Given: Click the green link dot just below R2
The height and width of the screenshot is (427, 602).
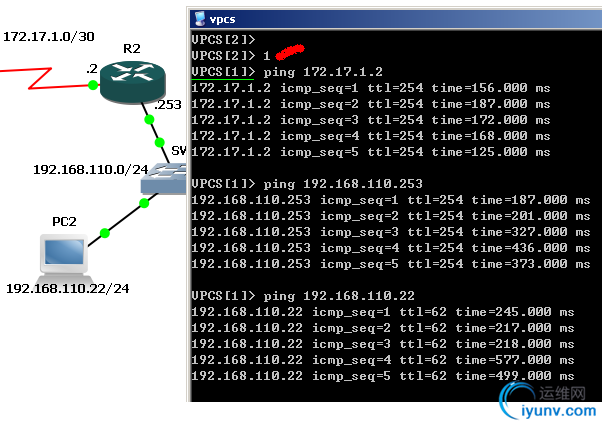Looking at the screenshot, I should pyautogui.click(x=149, y=120).
